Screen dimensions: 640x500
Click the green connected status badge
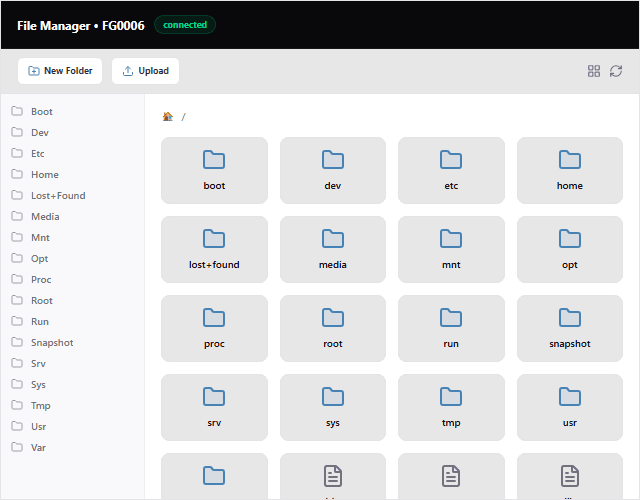pos(185,25)
